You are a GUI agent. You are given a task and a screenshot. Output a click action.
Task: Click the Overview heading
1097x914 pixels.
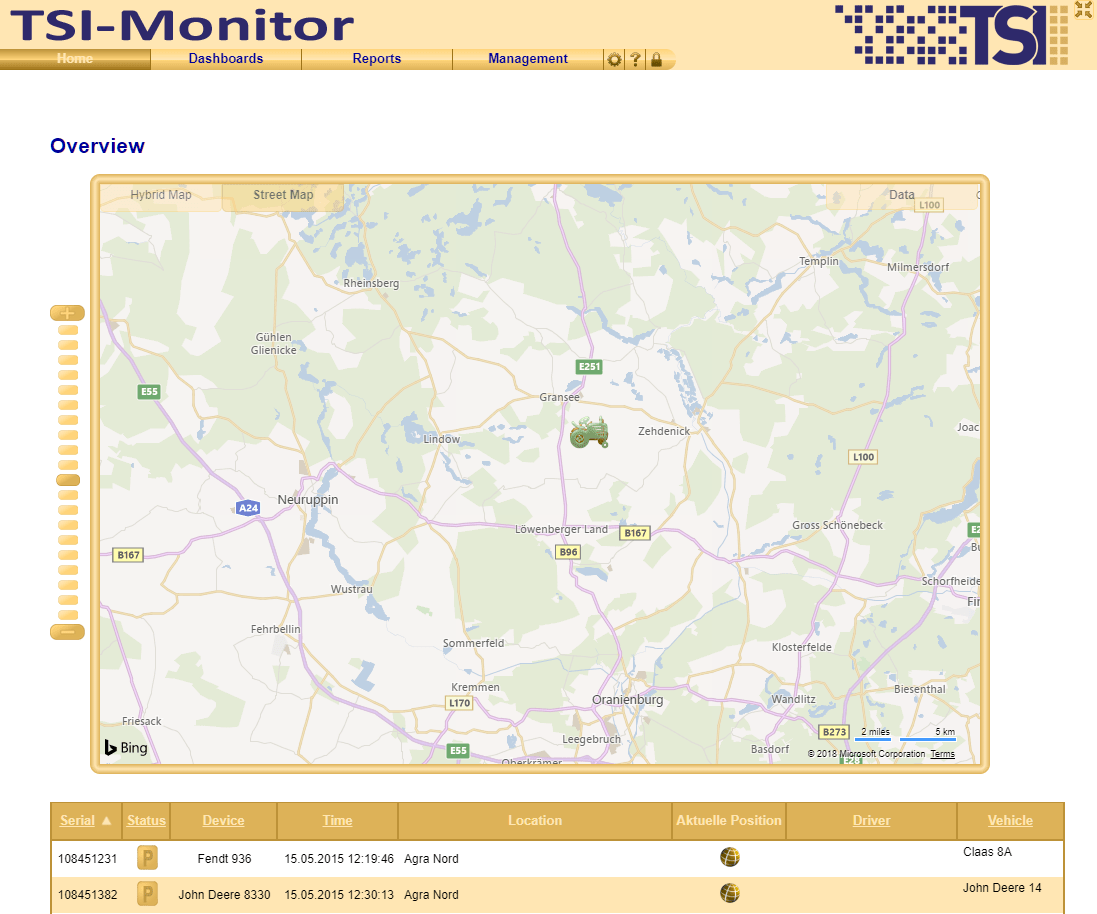(x=97, y=146)
